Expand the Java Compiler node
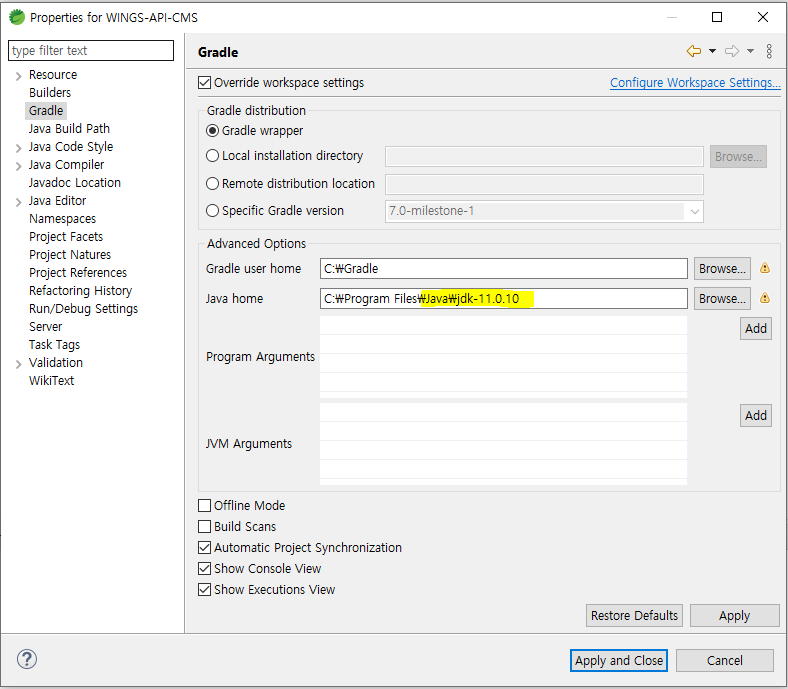 tap(19, 166)
